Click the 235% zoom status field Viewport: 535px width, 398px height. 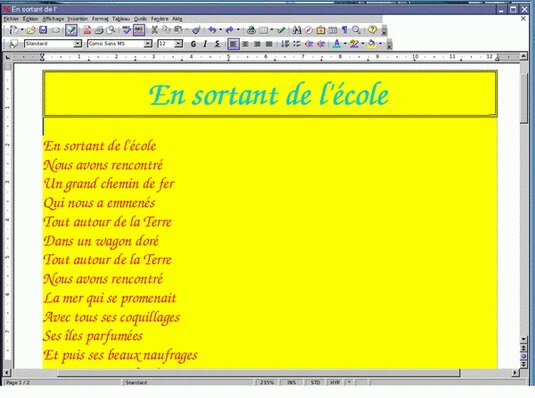click(266, 383)
